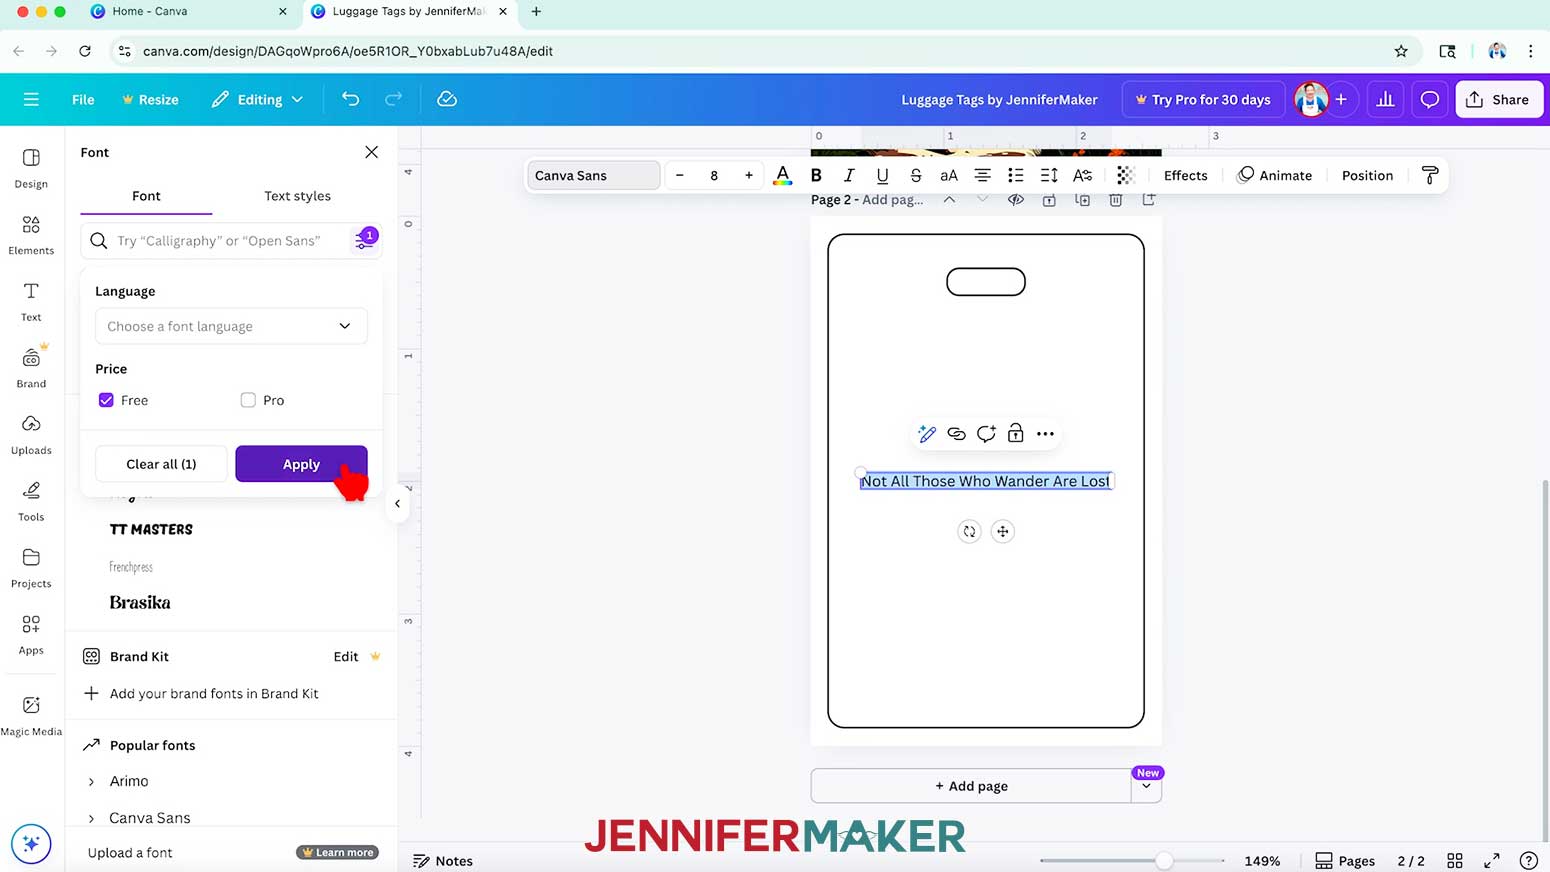1550x872 pixels.
Task: Open the Text panel in the sidebar
Action: [31, 301]
